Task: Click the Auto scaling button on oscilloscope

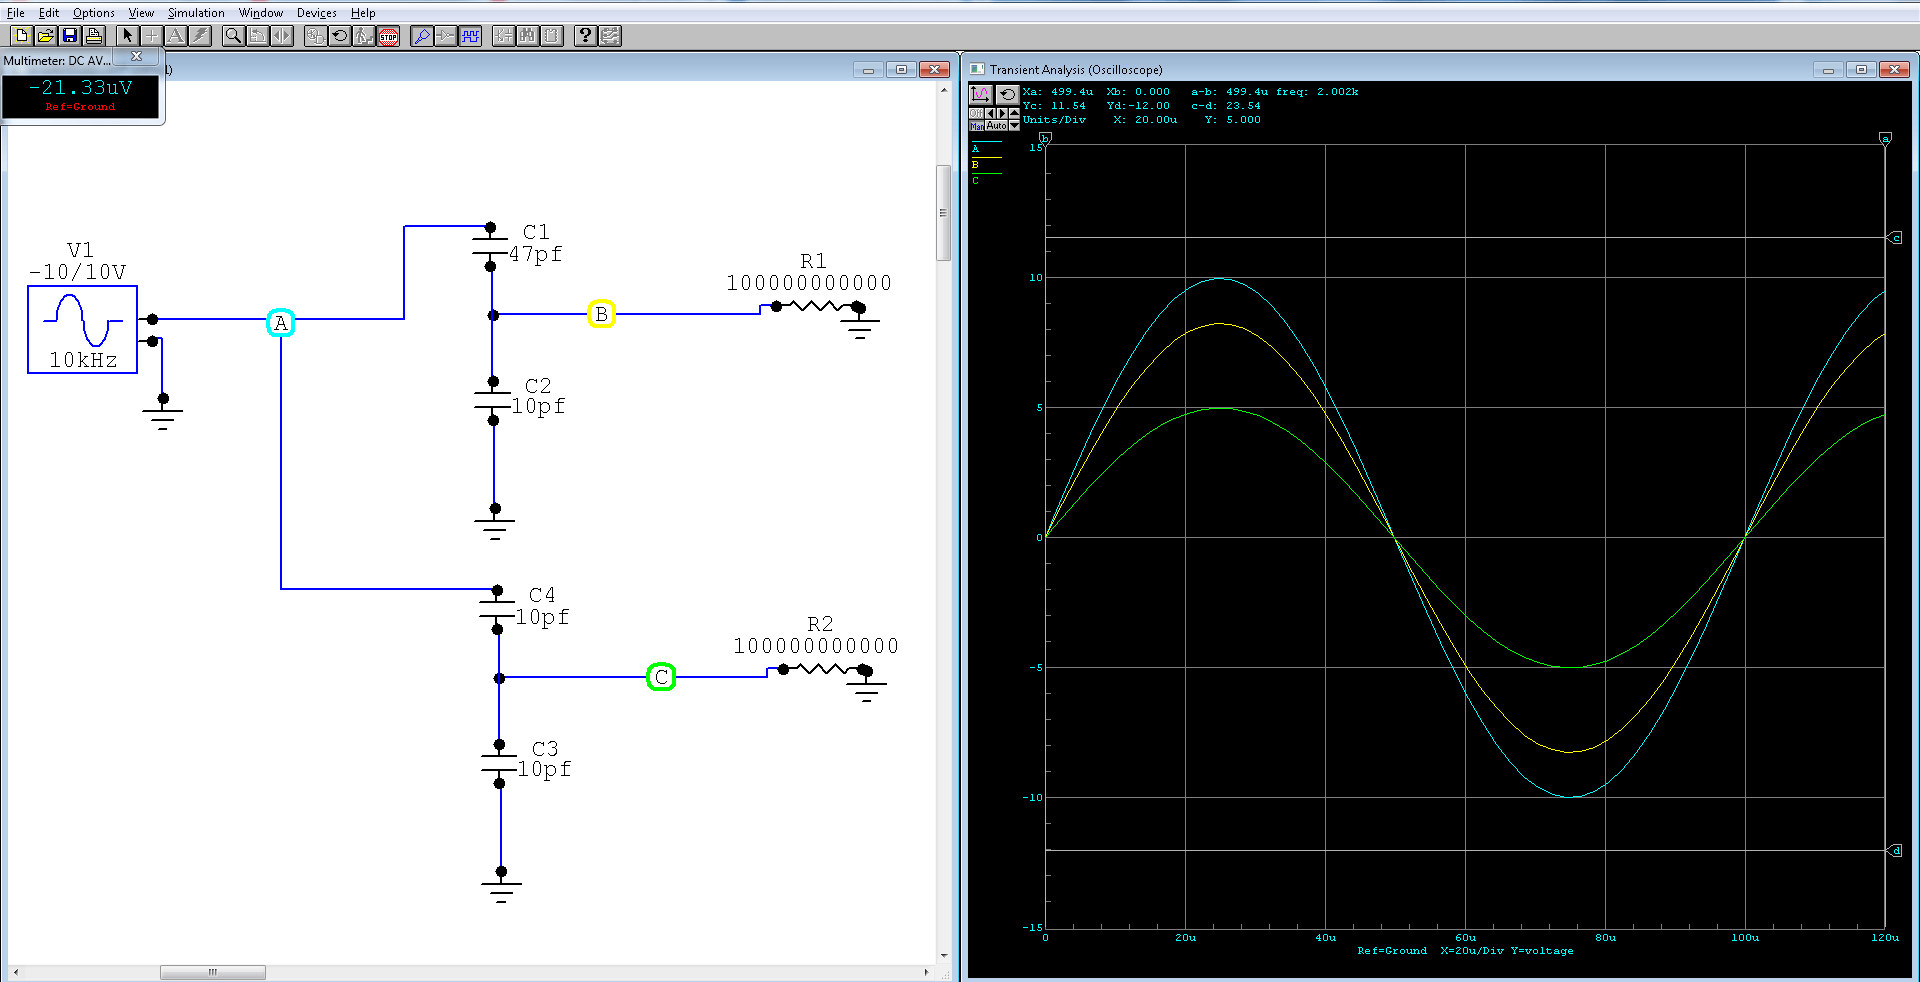Action: 997,126
